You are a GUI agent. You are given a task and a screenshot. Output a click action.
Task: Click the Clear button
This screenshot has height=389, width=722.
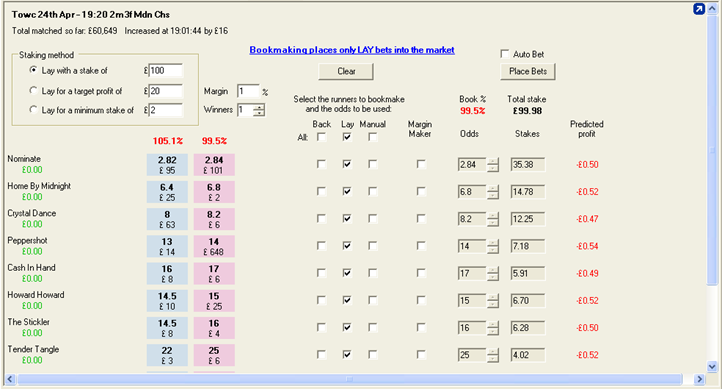346,71
